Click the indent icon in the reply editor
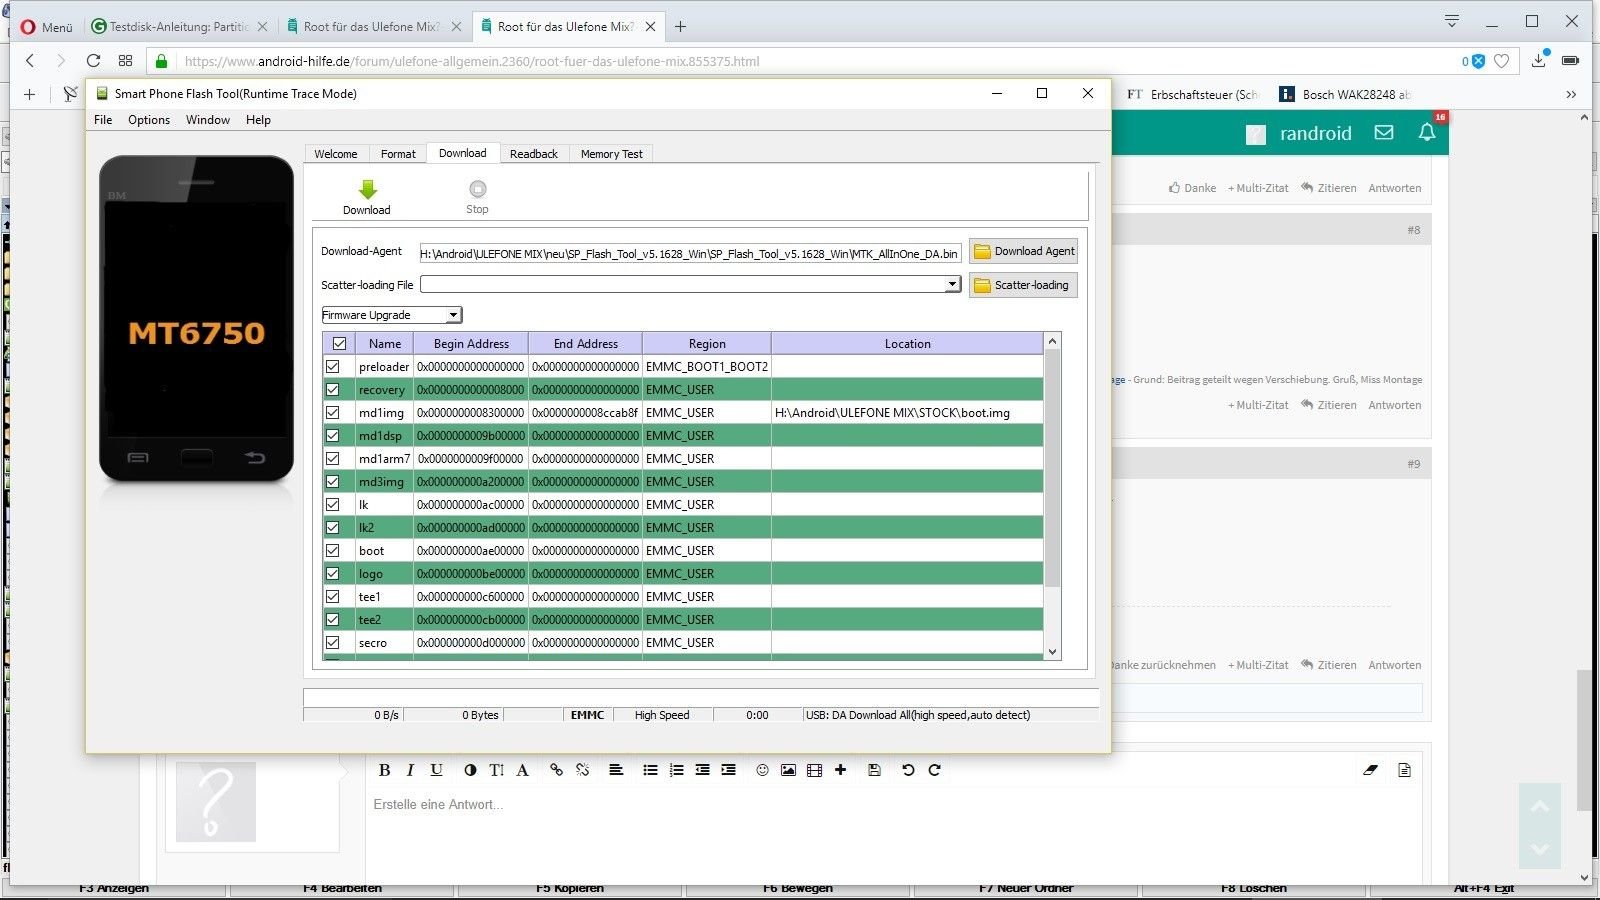 point(728,770)
